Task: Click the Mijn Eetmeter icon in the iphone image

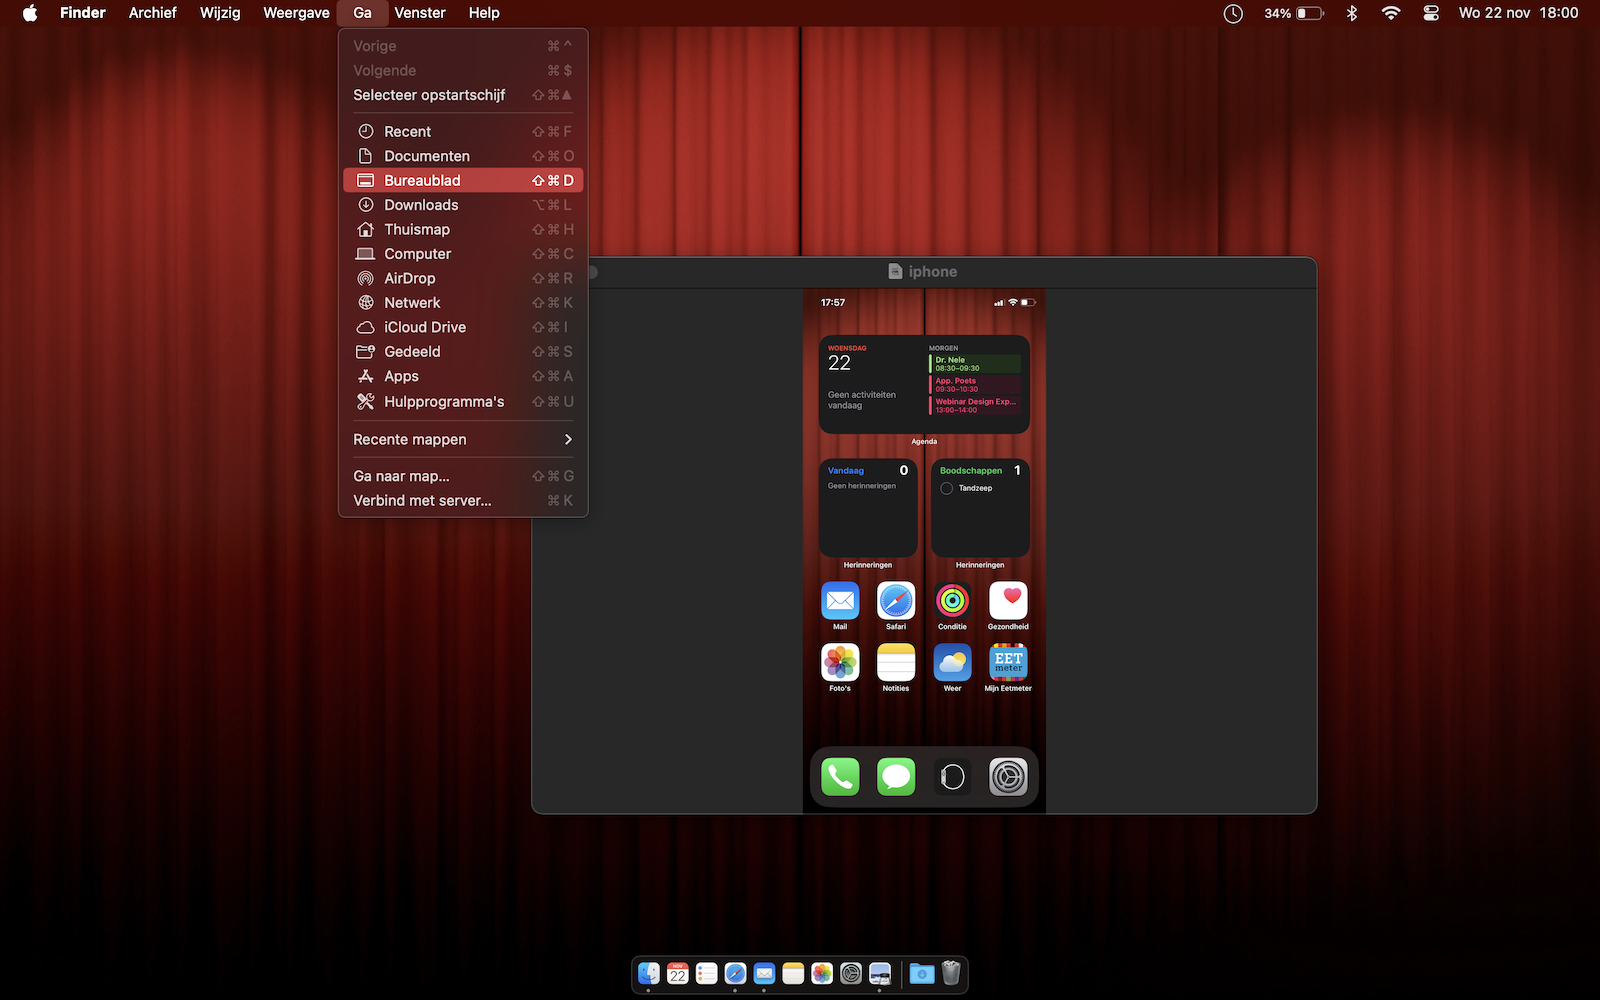Action: click(1008, 662)
